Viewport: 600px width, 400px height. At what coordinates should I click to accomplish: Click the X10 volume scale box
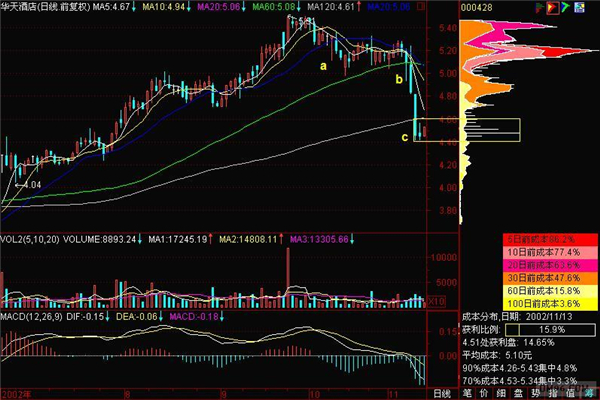[436, 302]
